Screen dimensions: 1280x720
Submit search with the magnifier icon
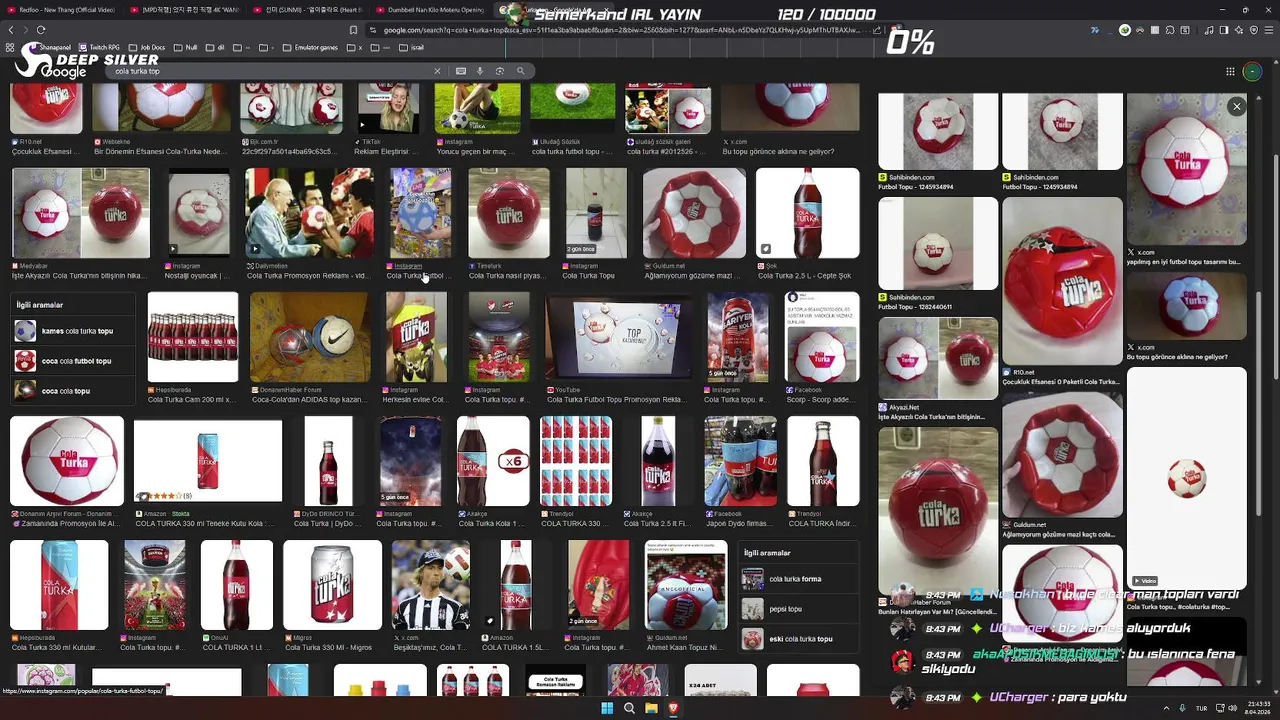tap(520, 71)
